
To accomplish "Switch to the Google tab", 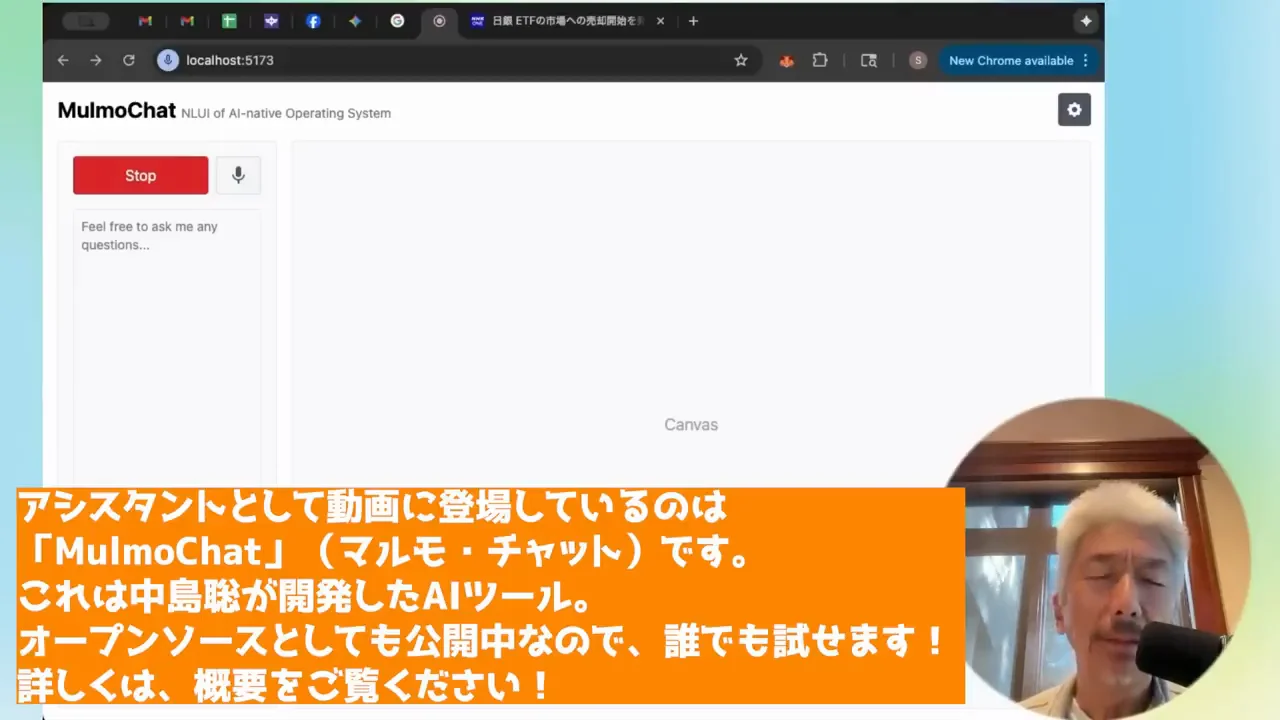I will pos(397,21).
